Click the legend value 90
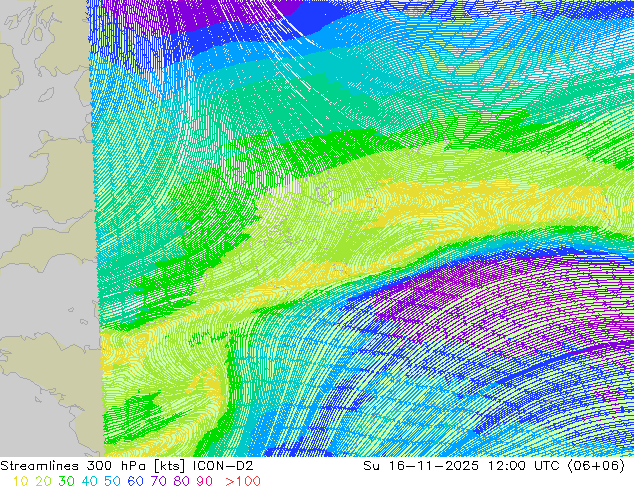Viewport: 634px width, 490px height. point(205,481)
